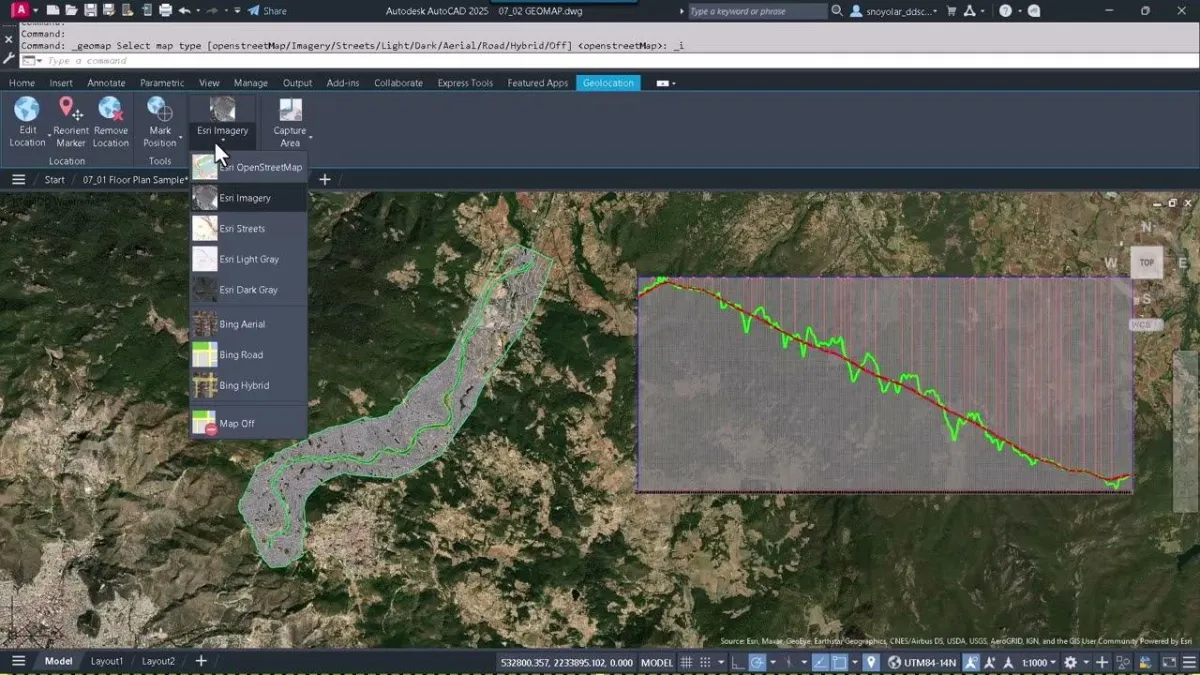Screen dimensions: 1200x675
Task: Open the UTM84-14N coordinate system selector
Action: point(922,662)
